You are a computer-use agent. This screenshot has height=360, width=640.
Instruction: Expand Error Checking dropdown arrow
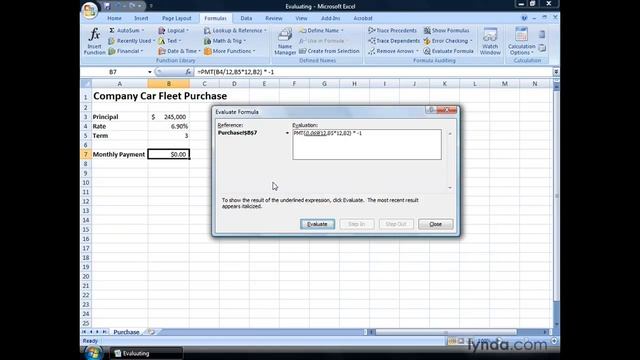pos(471,41)
